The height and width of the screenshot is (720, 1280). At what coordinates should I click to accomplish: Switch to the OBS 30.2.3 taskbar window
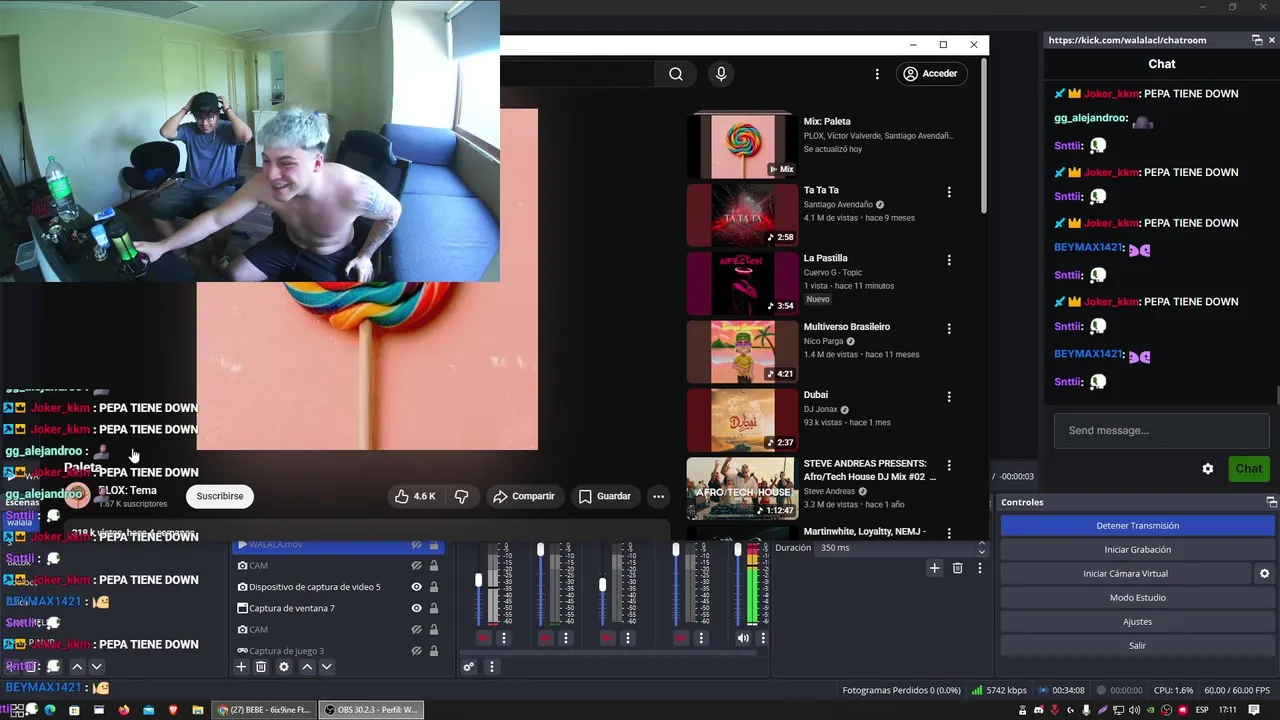coord(370,710)
